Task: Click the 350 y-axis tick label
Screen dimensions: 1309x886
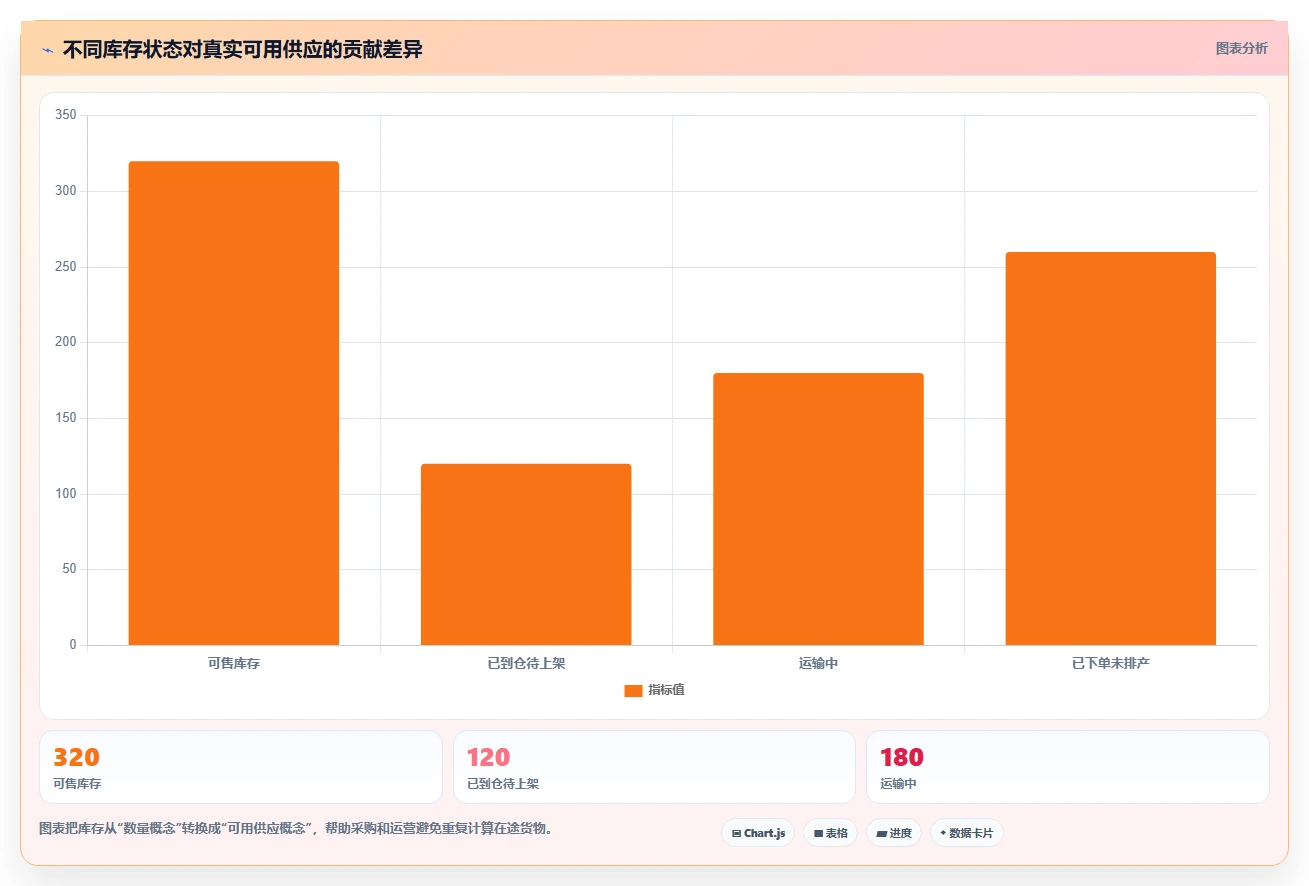Action: pos(66,115)
